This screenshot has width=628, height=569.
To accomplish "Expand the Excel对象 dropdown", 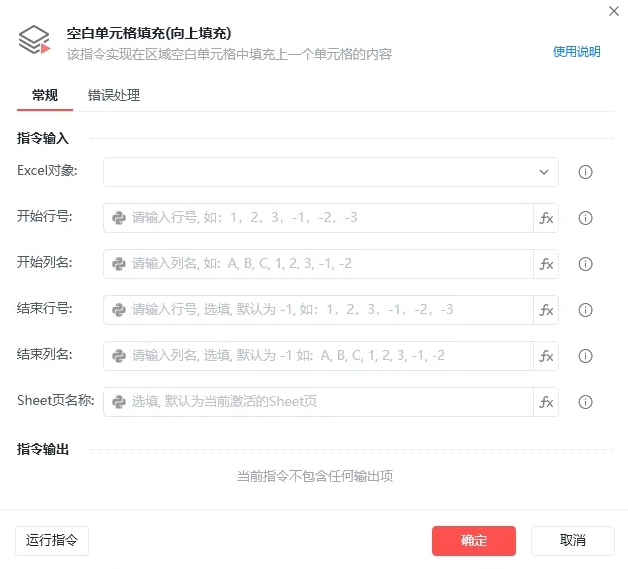I will 544,172.
